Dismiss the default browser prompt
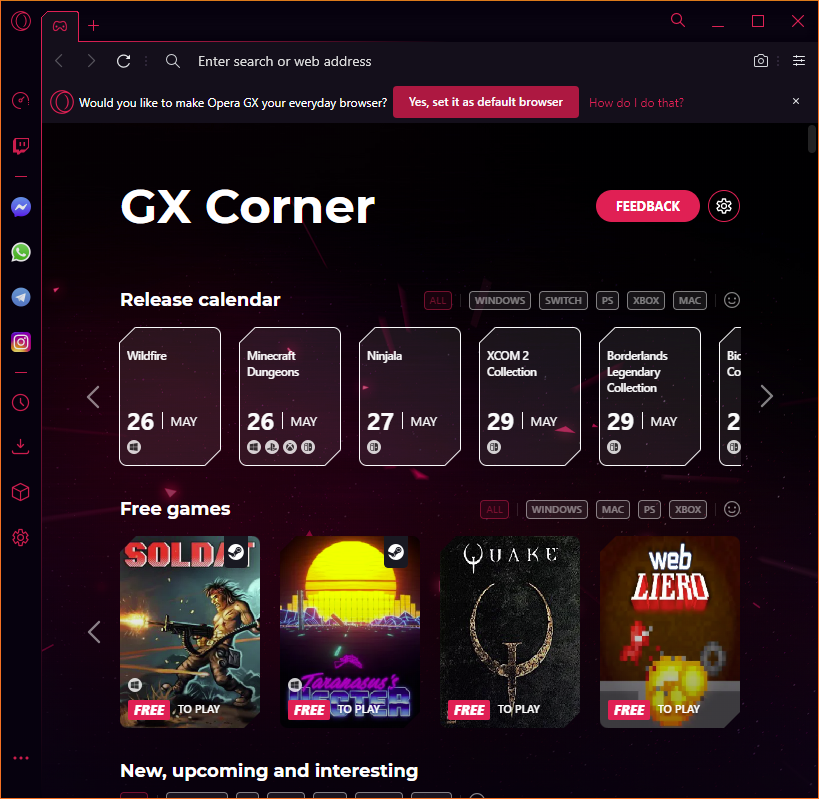This screenshot has height=799, width=819. pos(795,101)
